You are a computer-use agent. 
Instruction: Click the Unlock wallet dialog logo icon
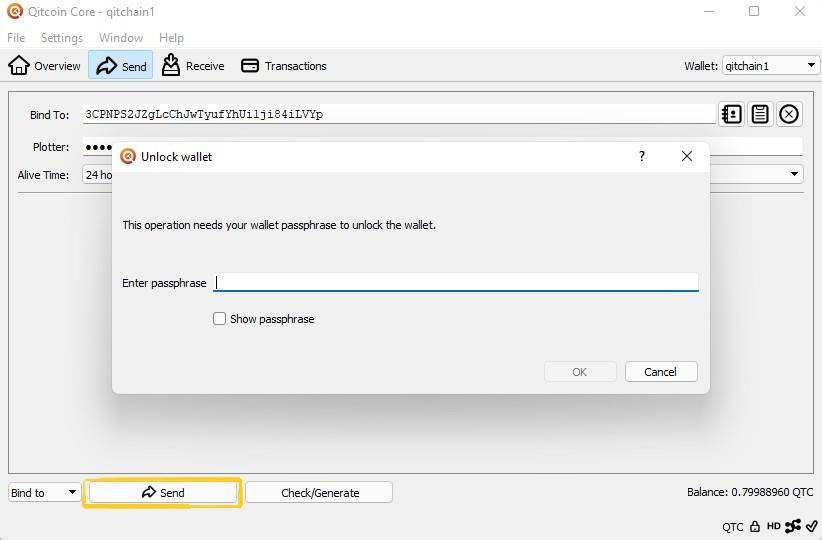click(x=128, y=156)
